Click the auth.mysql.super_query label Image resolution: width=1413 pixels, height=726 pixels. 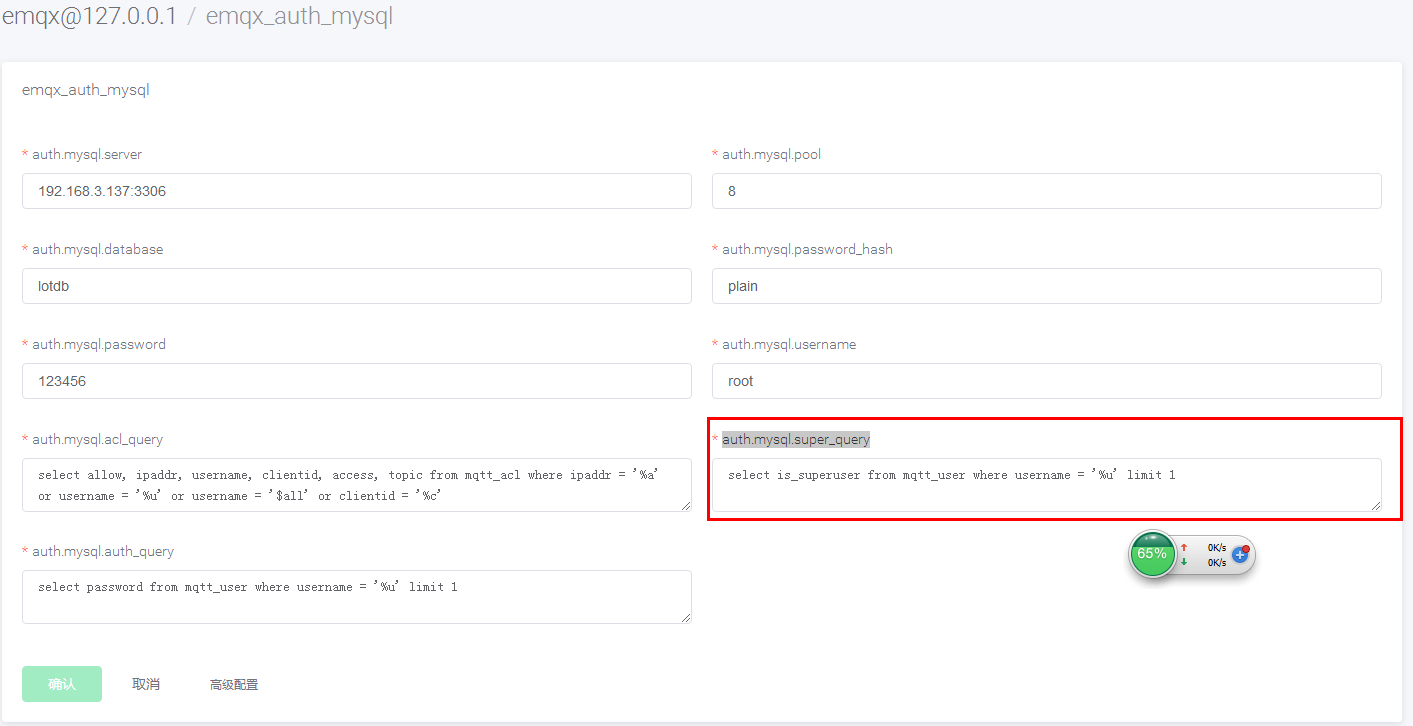click(796, 439)
